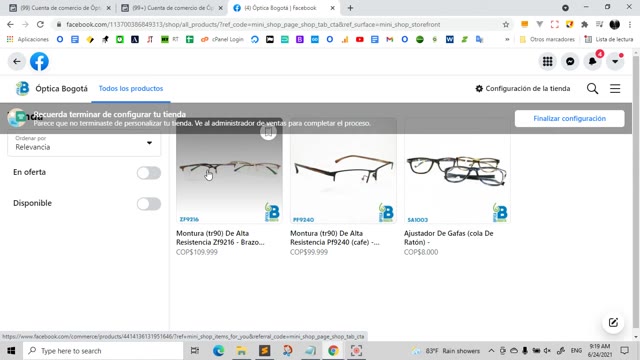The height and width of the screenshot is (360, 640).
Task: Expand the Ordenar por Relevancia dropdown
Action: [84, 143]
